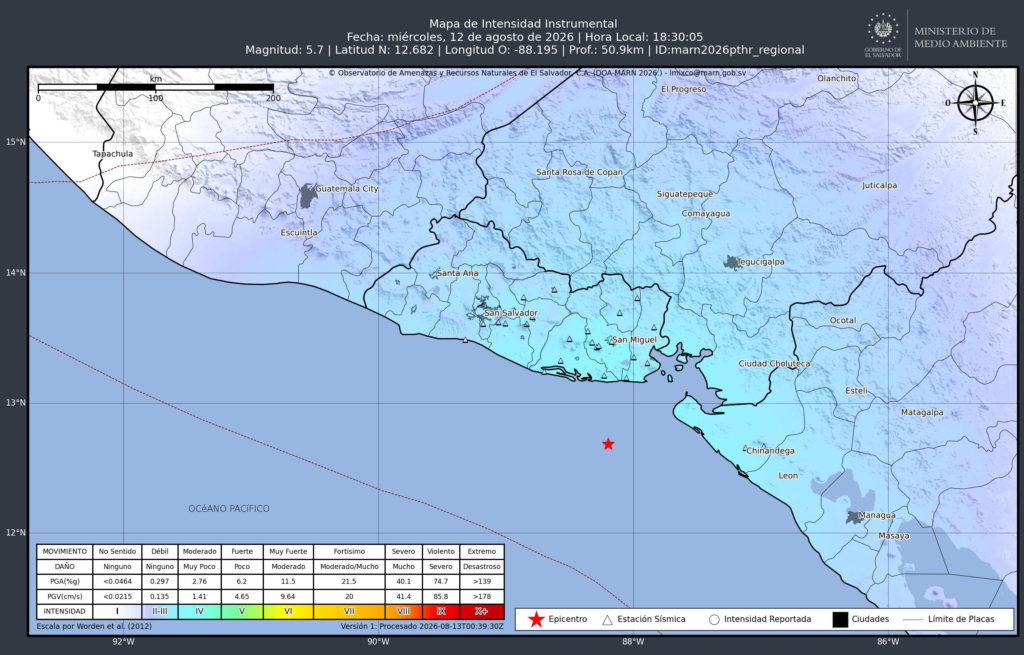The image size is (1024, 655).
Task: Click the San Miguel city label
Action: (x=634, y=340)
